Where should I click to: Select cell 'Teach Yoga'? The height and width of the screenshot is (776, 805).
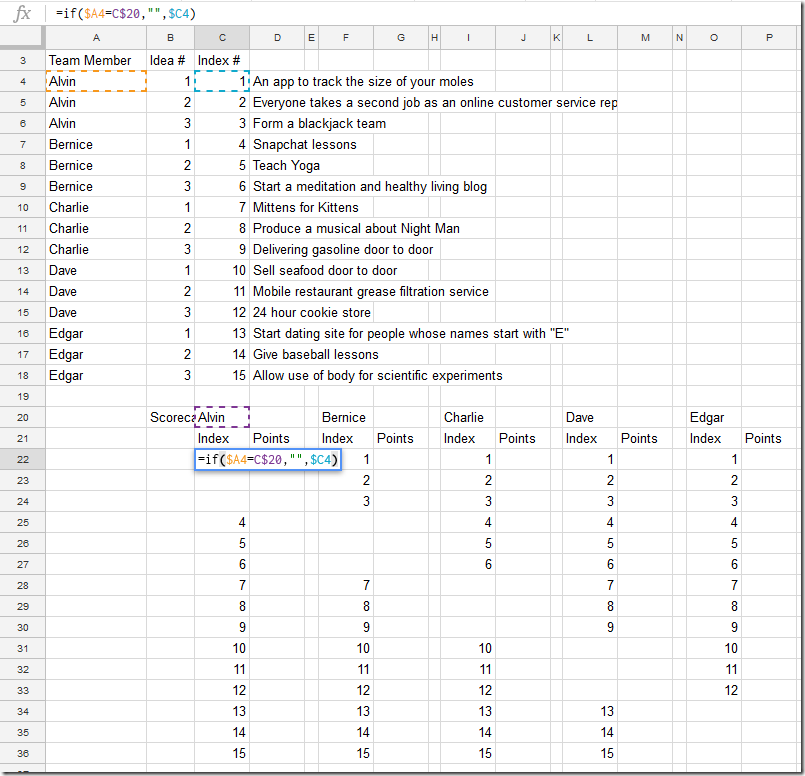(x=286, y=166)
